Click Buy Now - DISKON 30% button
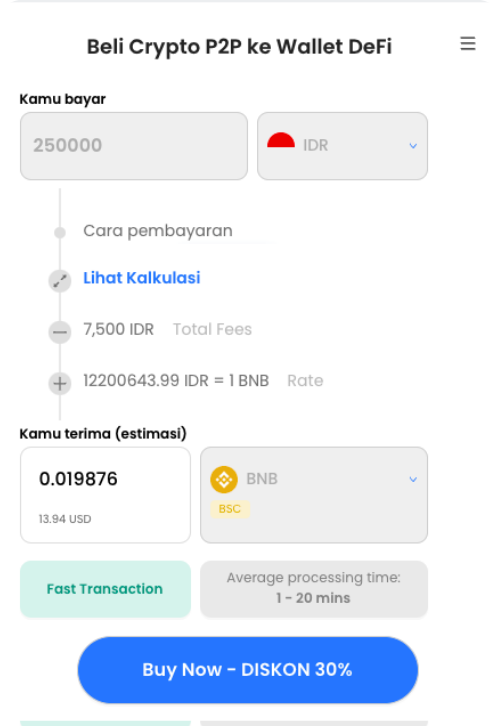 click(x=248, y=670)
